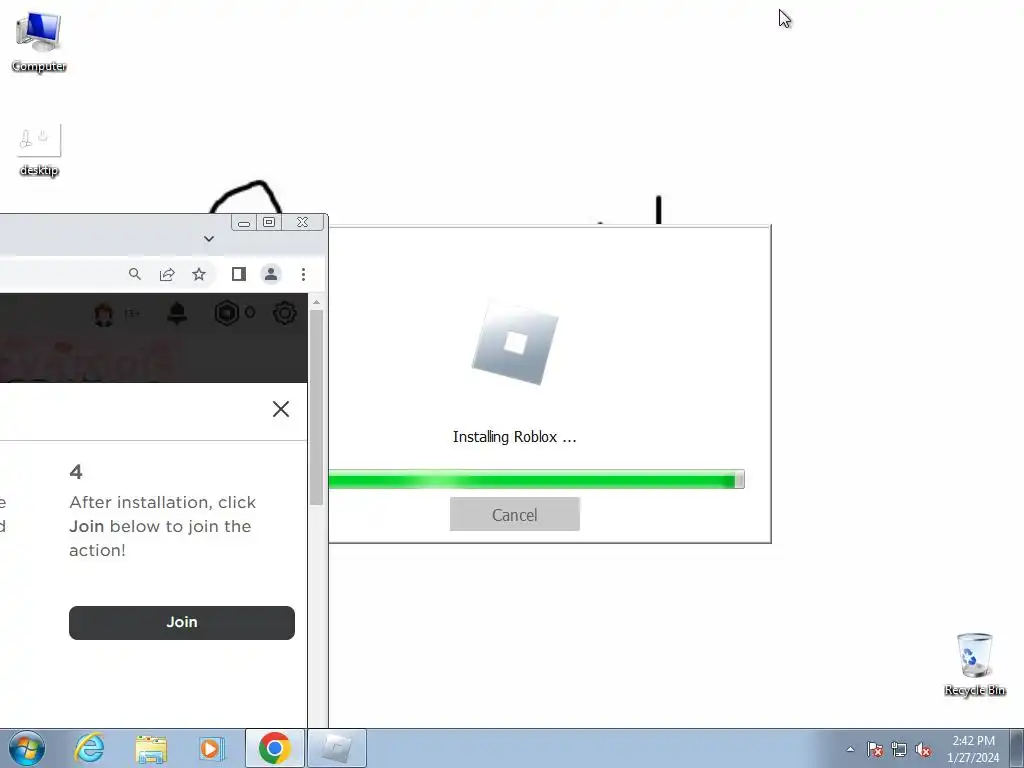Launch Internet Explorer from taskbar
The image size is (1024, 768).
[x=89, y=748]
